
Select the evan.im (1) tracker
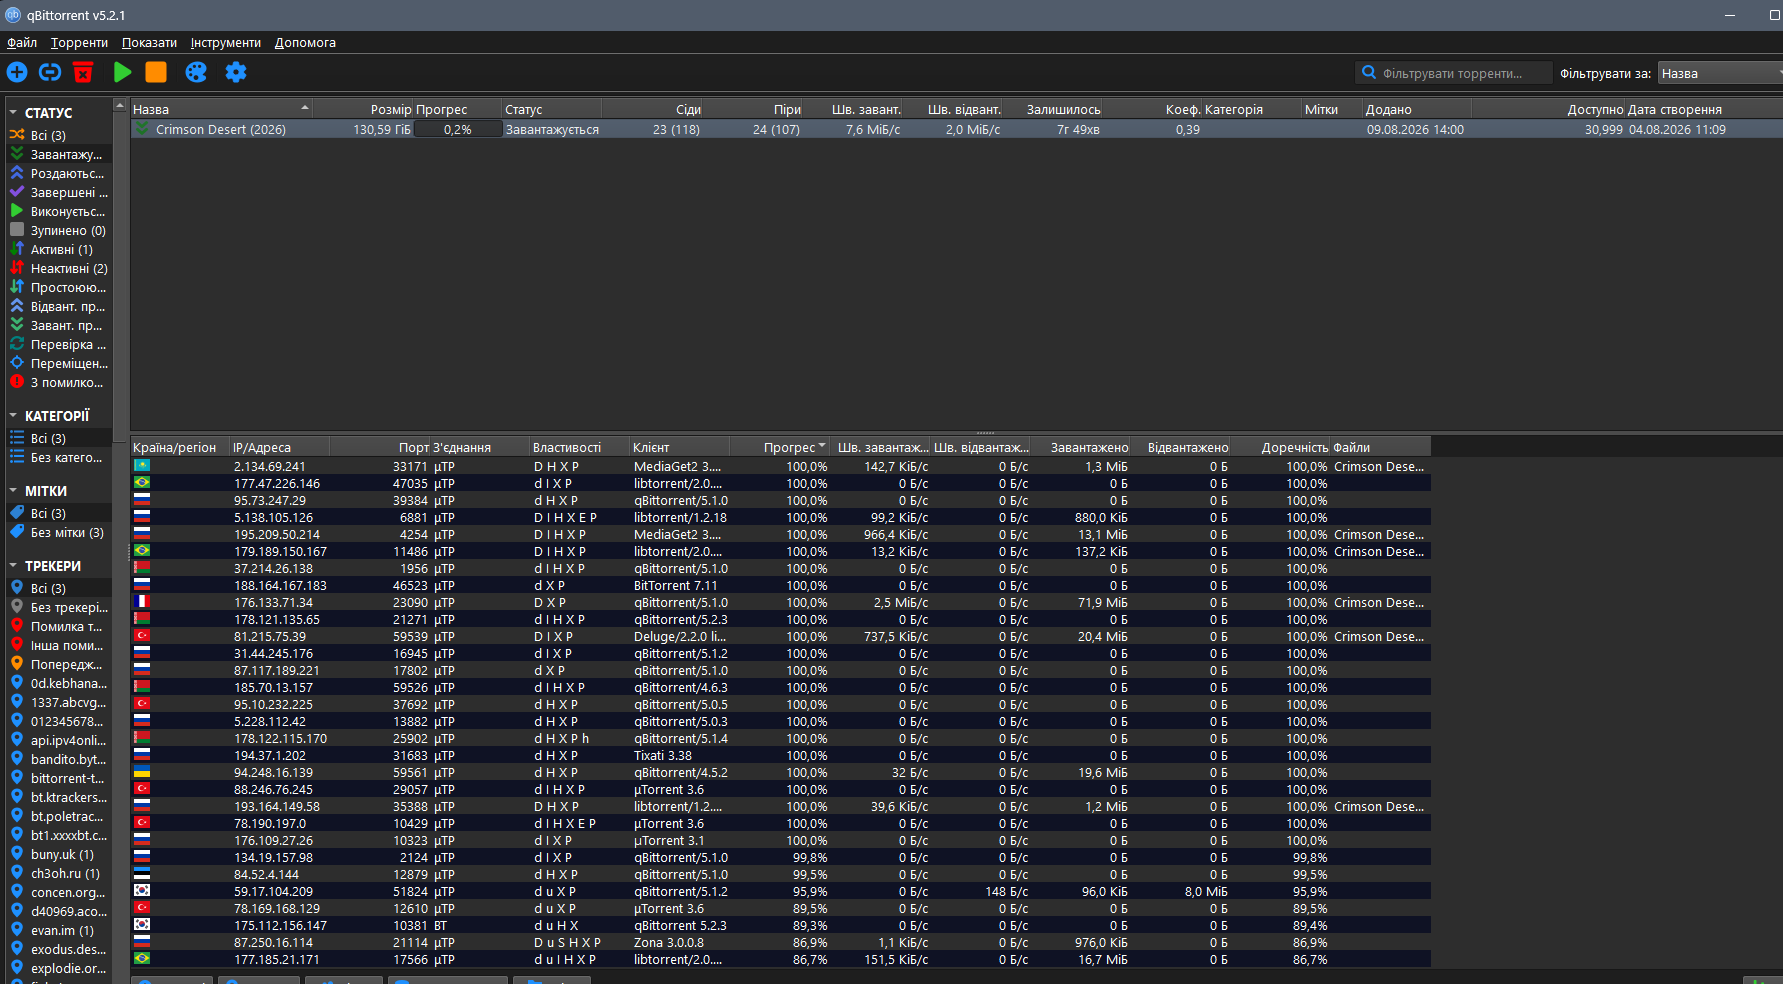point(58,930)
